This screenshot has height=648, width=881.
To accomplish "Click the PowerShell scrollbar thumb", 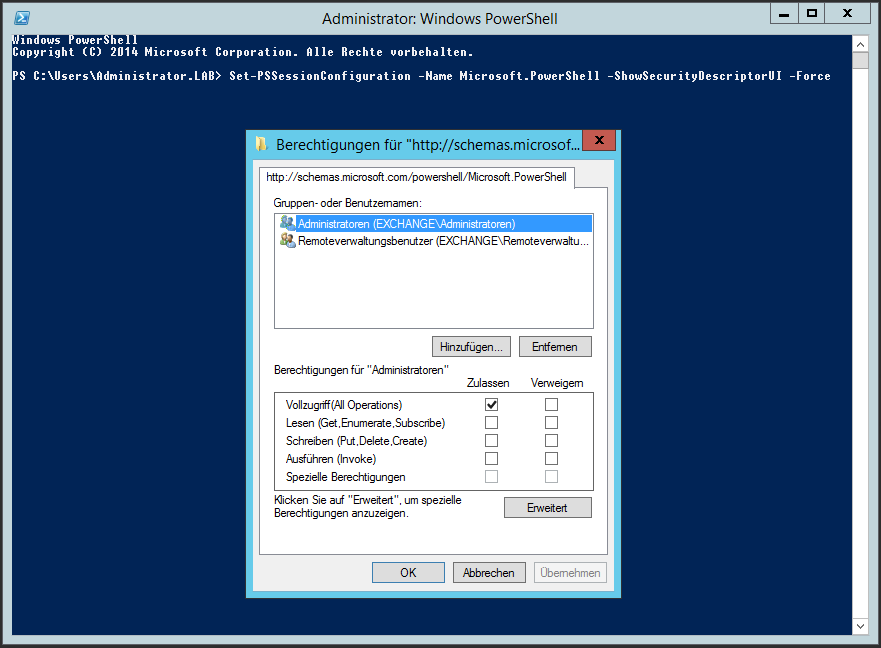I will 860,60.
